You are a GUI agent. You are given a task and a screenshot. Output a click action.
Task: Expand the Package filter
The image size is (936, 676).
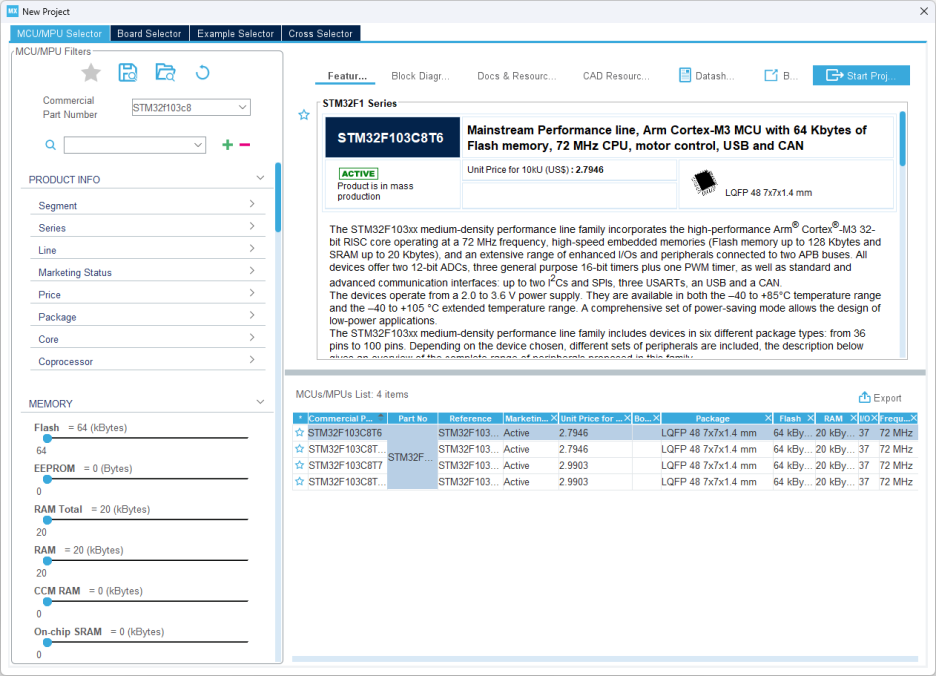[x=252, y=315]
